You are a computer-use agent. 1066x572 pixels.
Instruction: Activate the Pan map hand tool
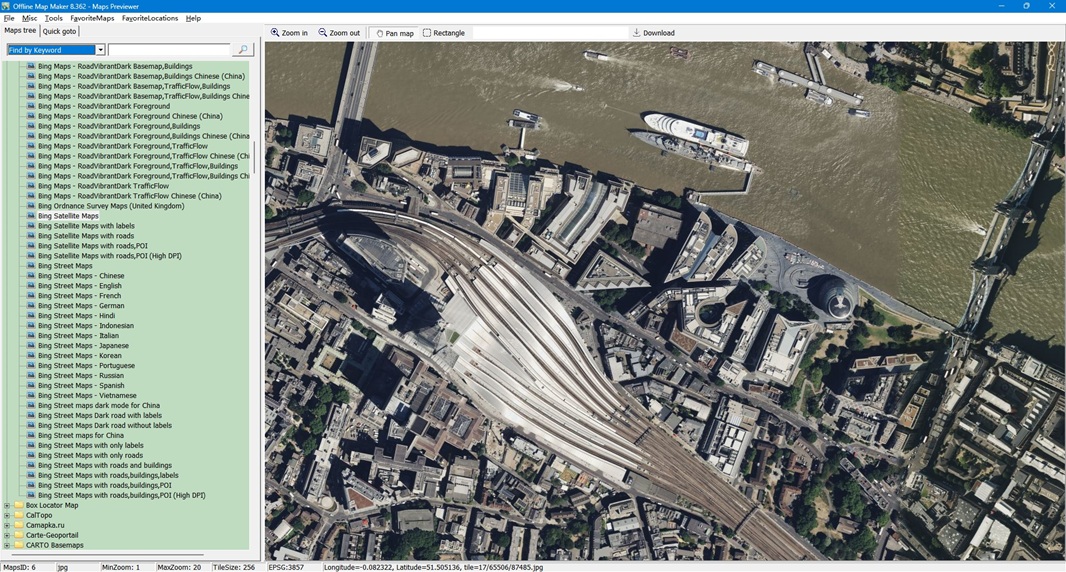click(394, 33)
